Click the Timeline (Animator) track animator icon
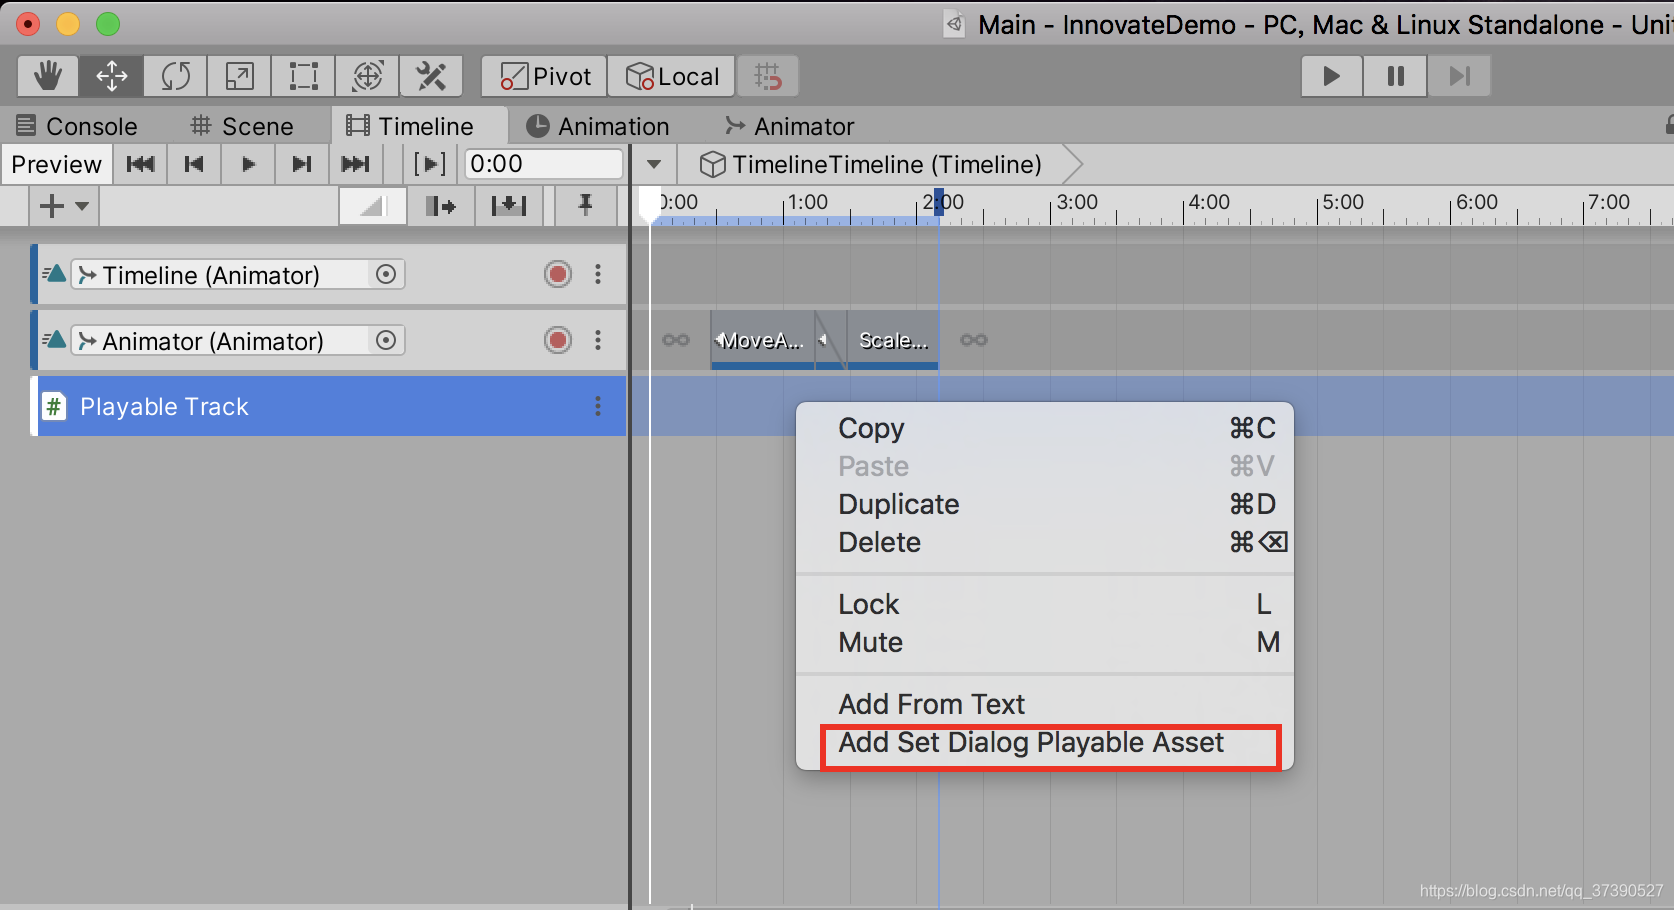The height and width of the screenshot is (910, 1674). click(55, 274)
